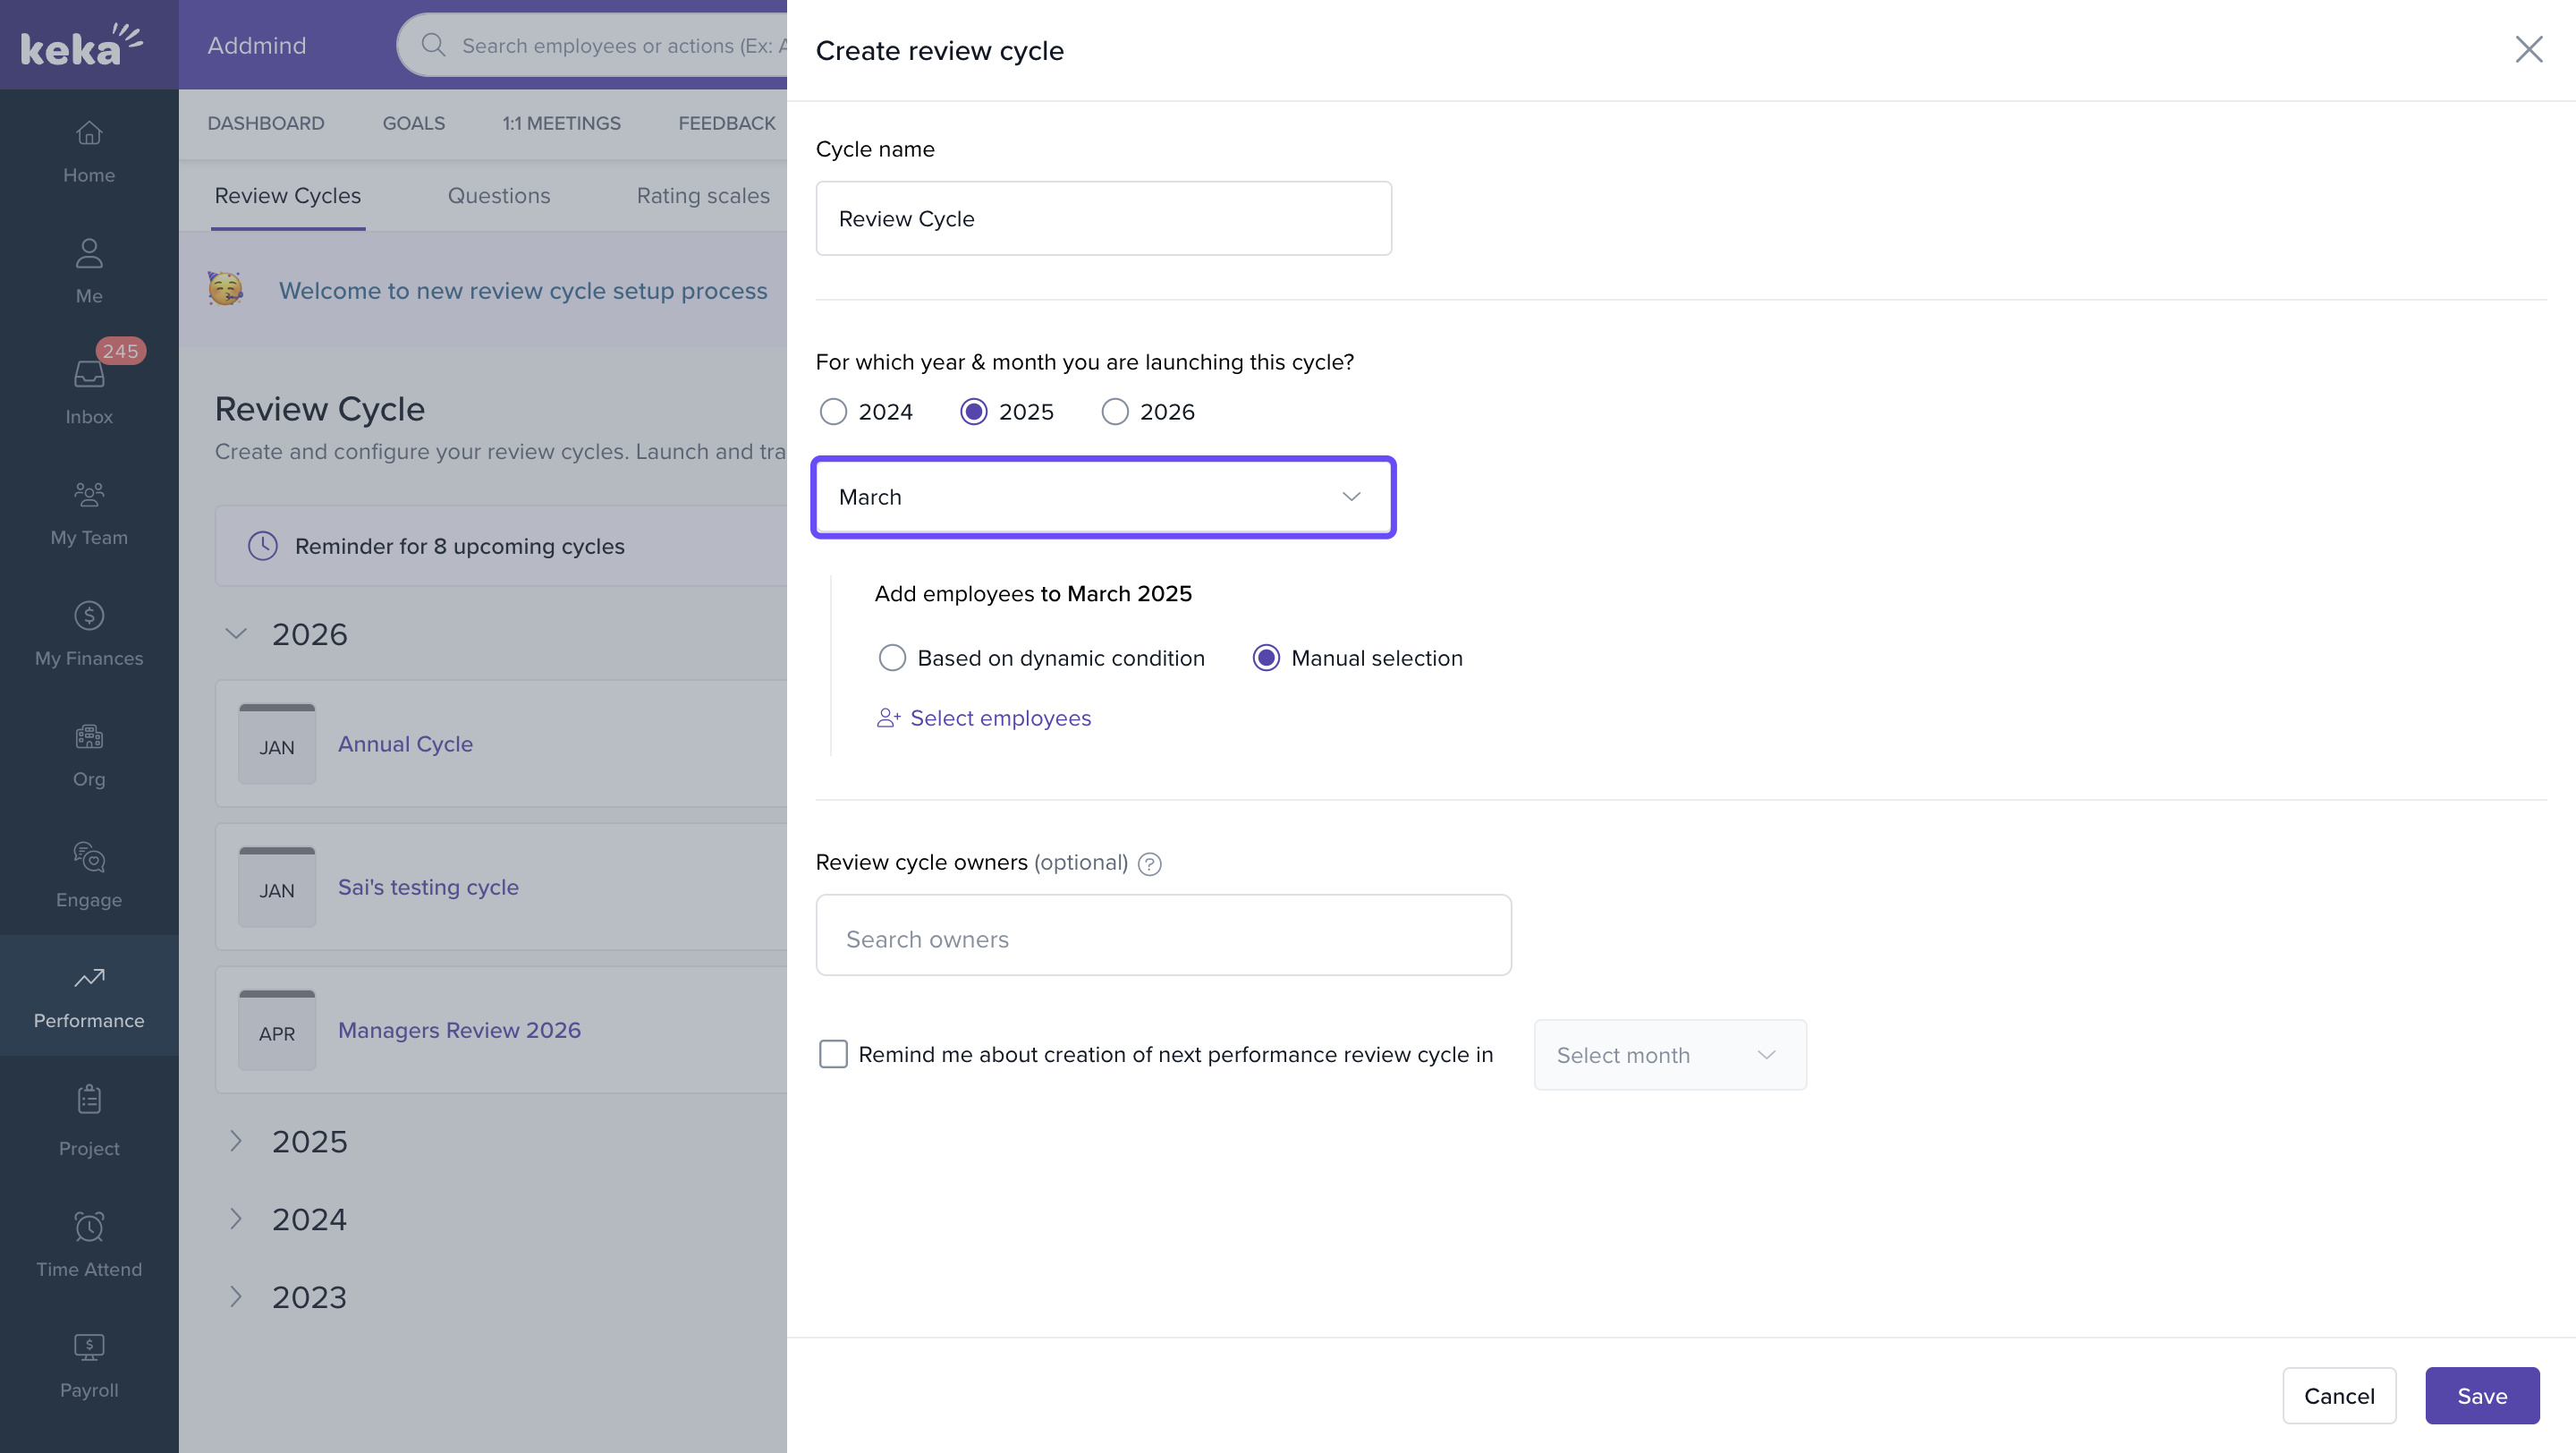Open the Inbox sidebar icon
This screenshot has width=2576, height=1453.
click(89, 375)
